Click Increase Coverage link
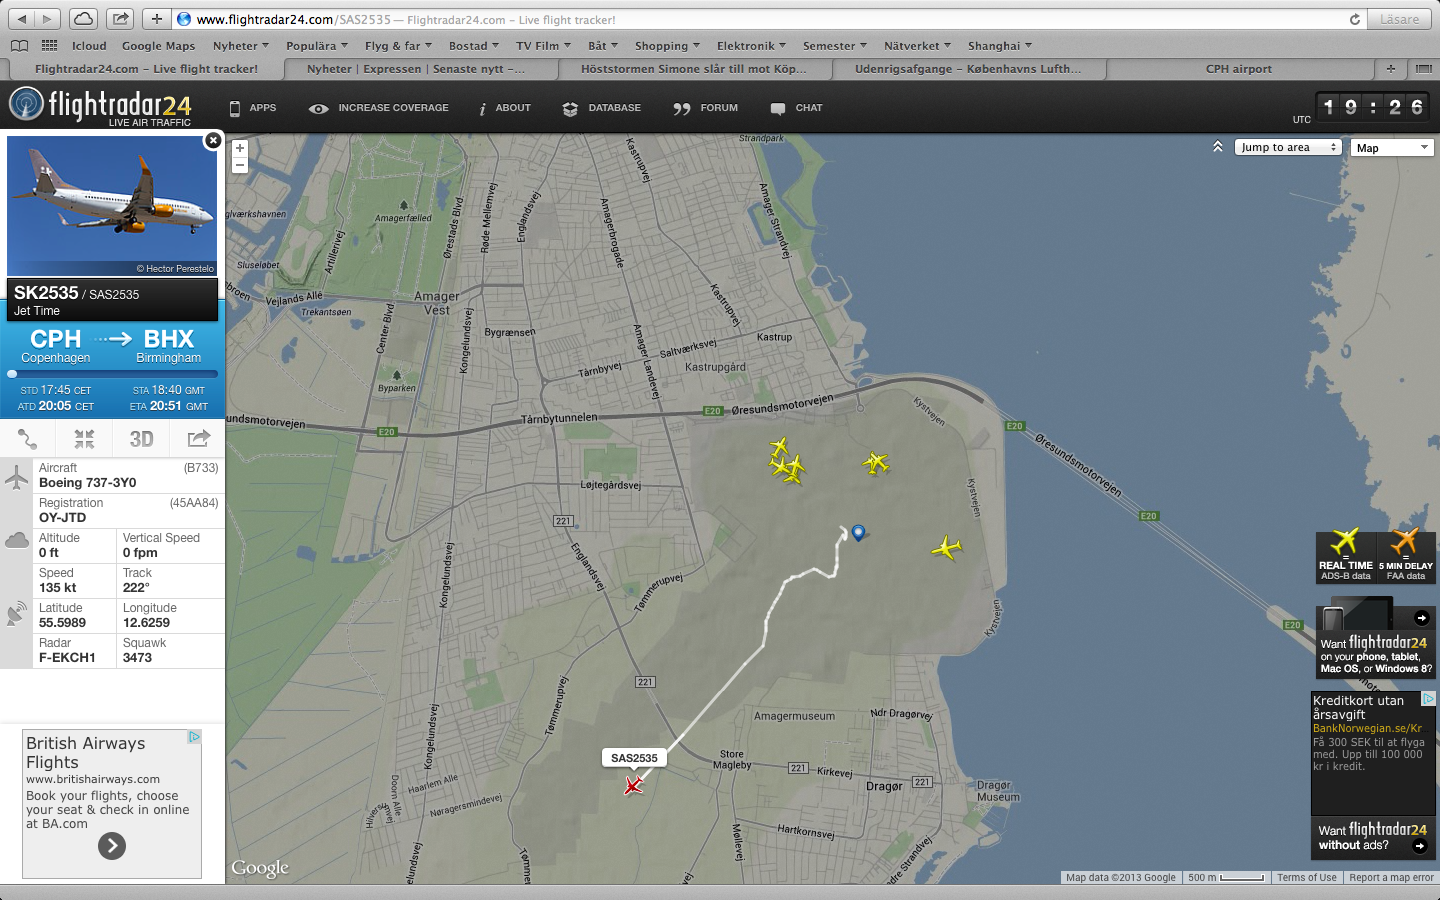This screenshot has height=900, width=1440. (x=379, y=108)
